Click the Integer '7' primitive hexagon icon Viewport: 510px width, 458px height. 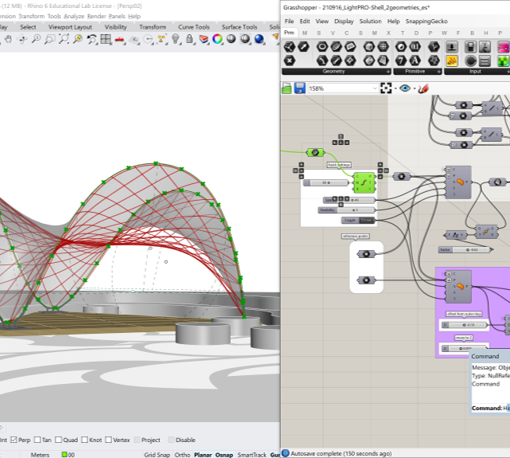401,61
